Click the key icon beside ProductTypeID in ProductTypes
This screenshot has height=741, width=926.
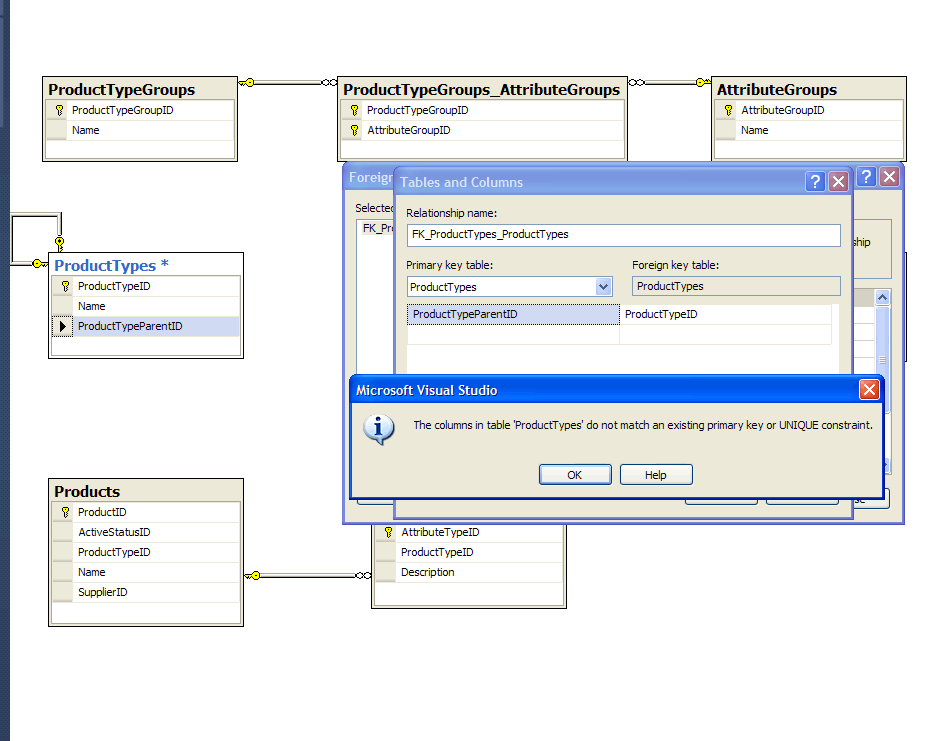tap(63, 286)
